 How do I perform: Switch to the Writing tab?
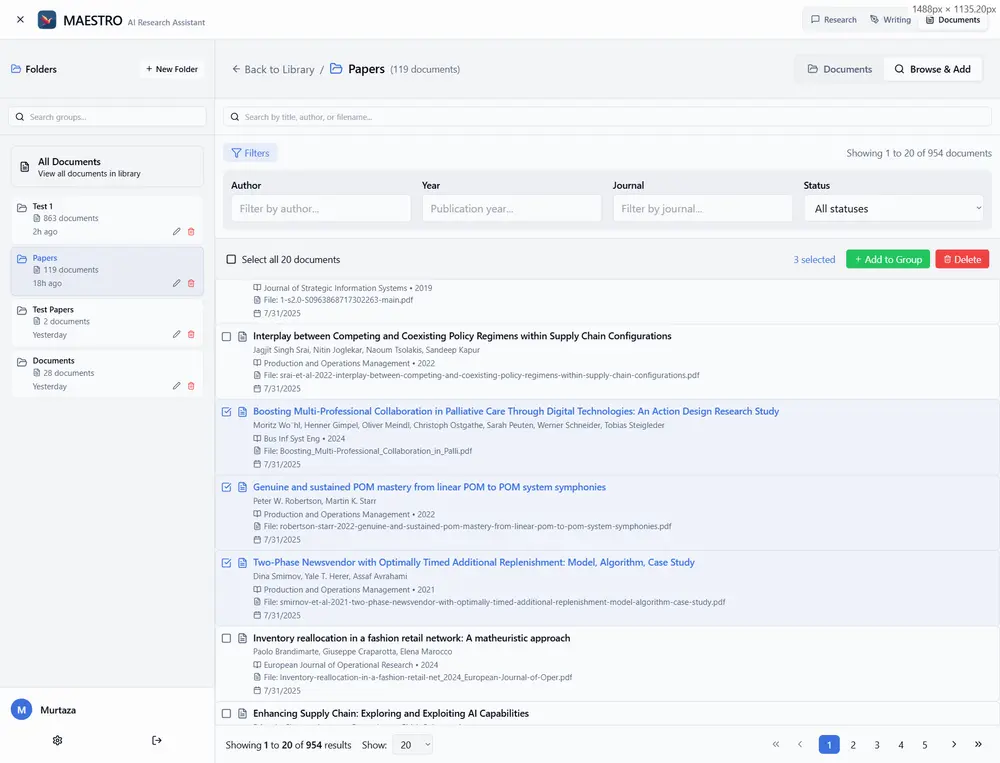click(890, 19)
